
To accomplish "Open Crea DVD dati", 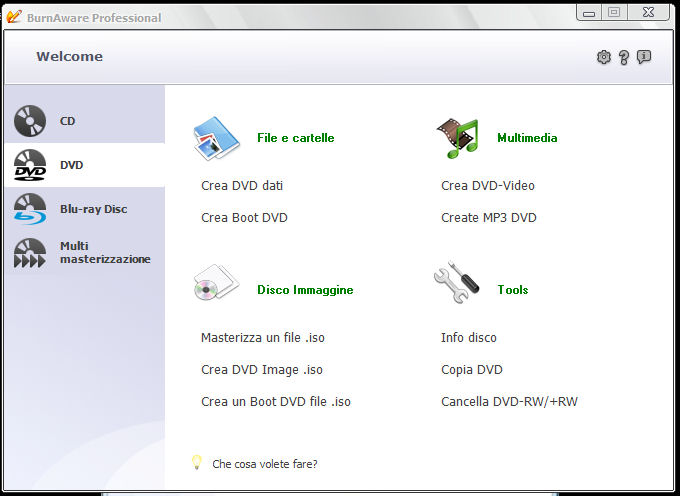I will click(242, 186).
